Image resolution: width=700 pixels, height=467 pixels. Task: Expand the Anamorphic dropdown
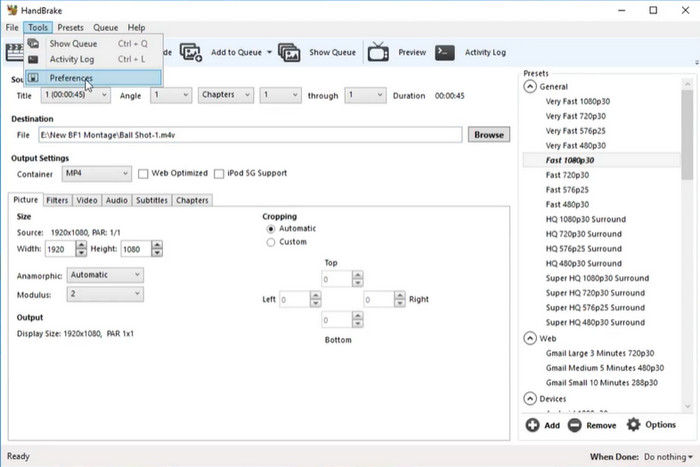coord(104,275)
